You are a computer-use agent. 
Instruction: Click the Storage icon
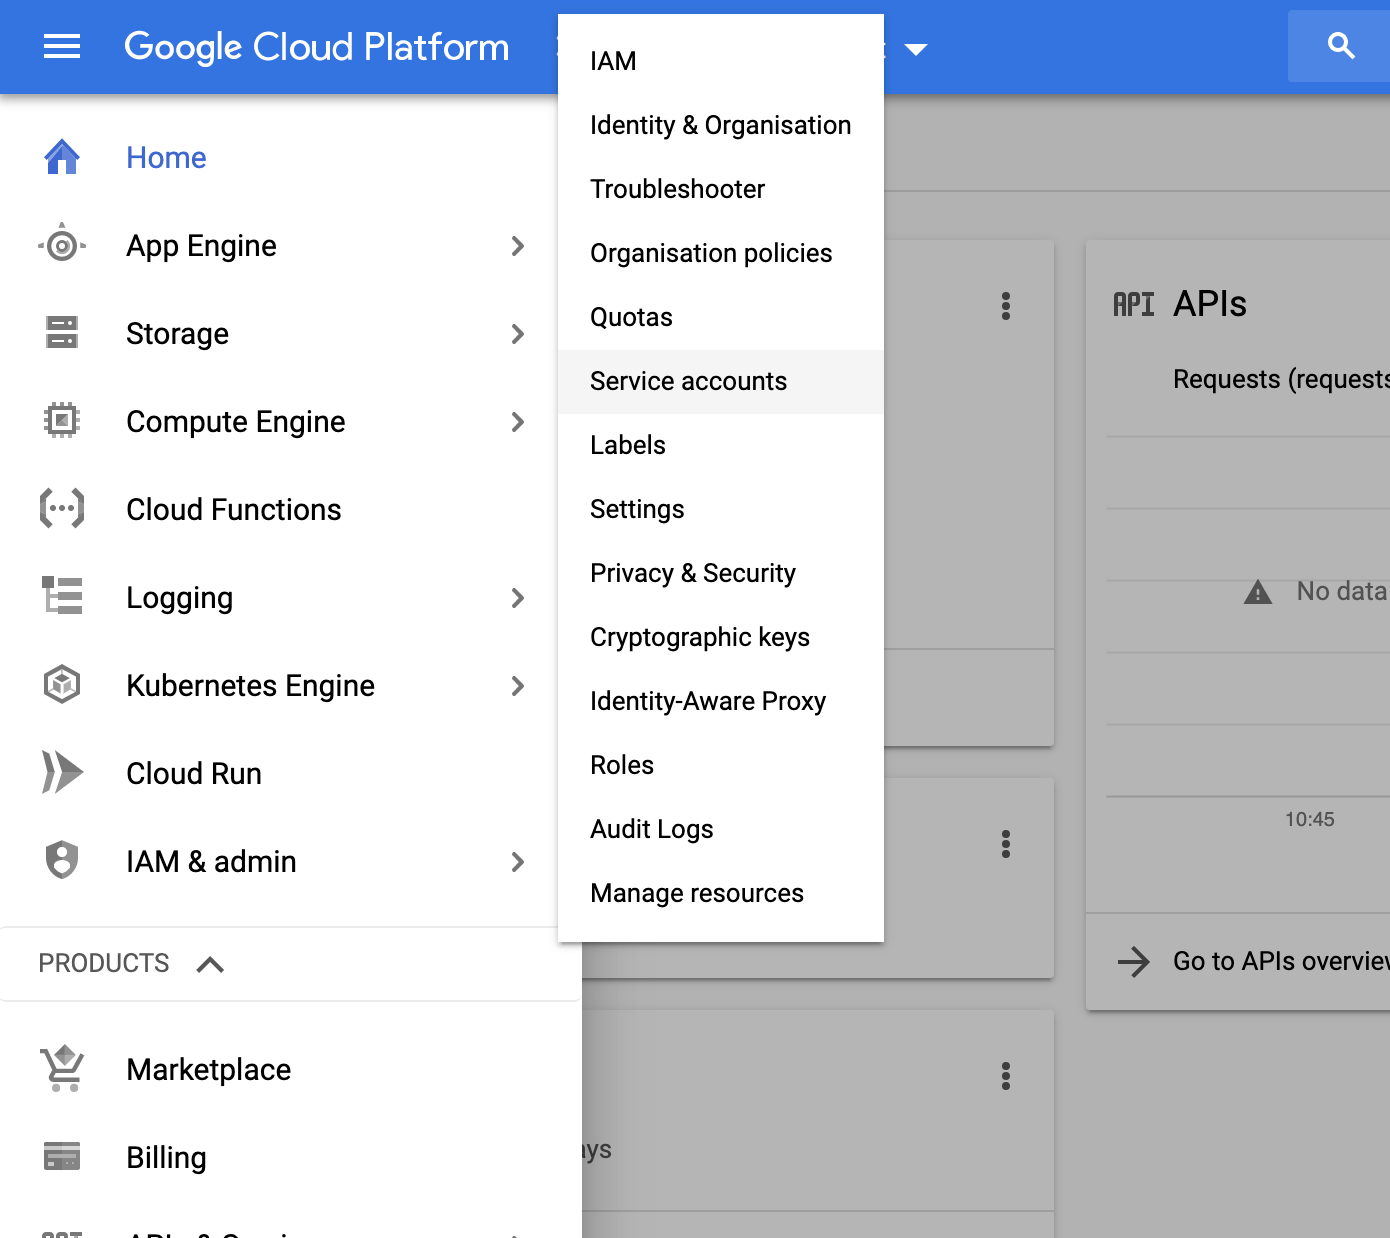(x=62, y=333)
